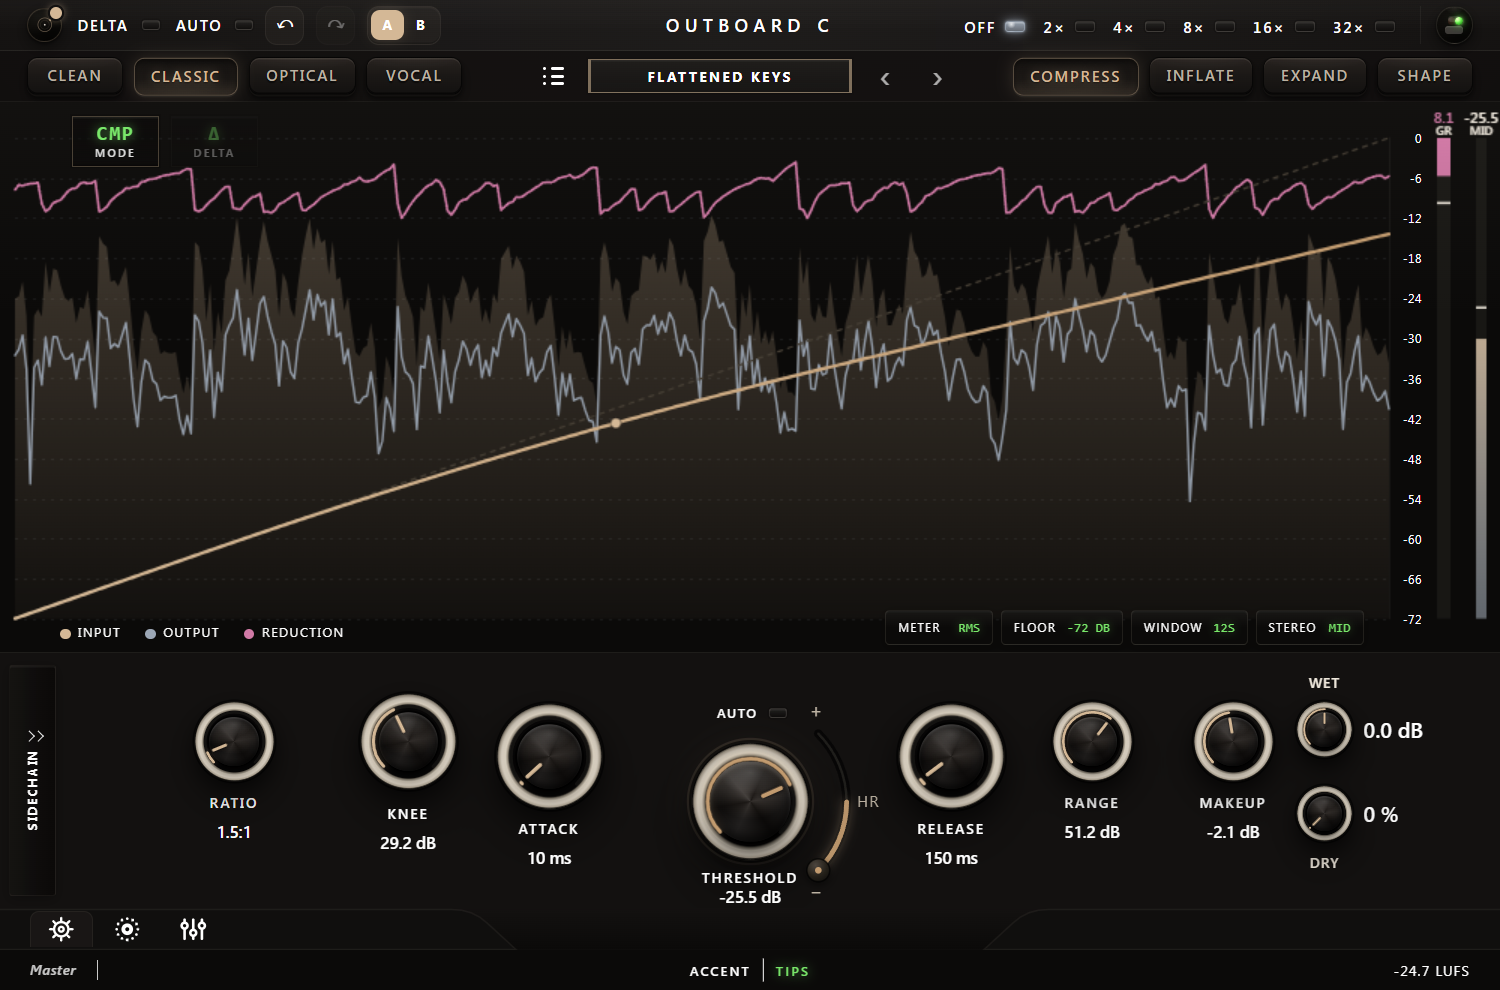Go to the previous preset
This screenshot has height=990, width=1500.
885,78
